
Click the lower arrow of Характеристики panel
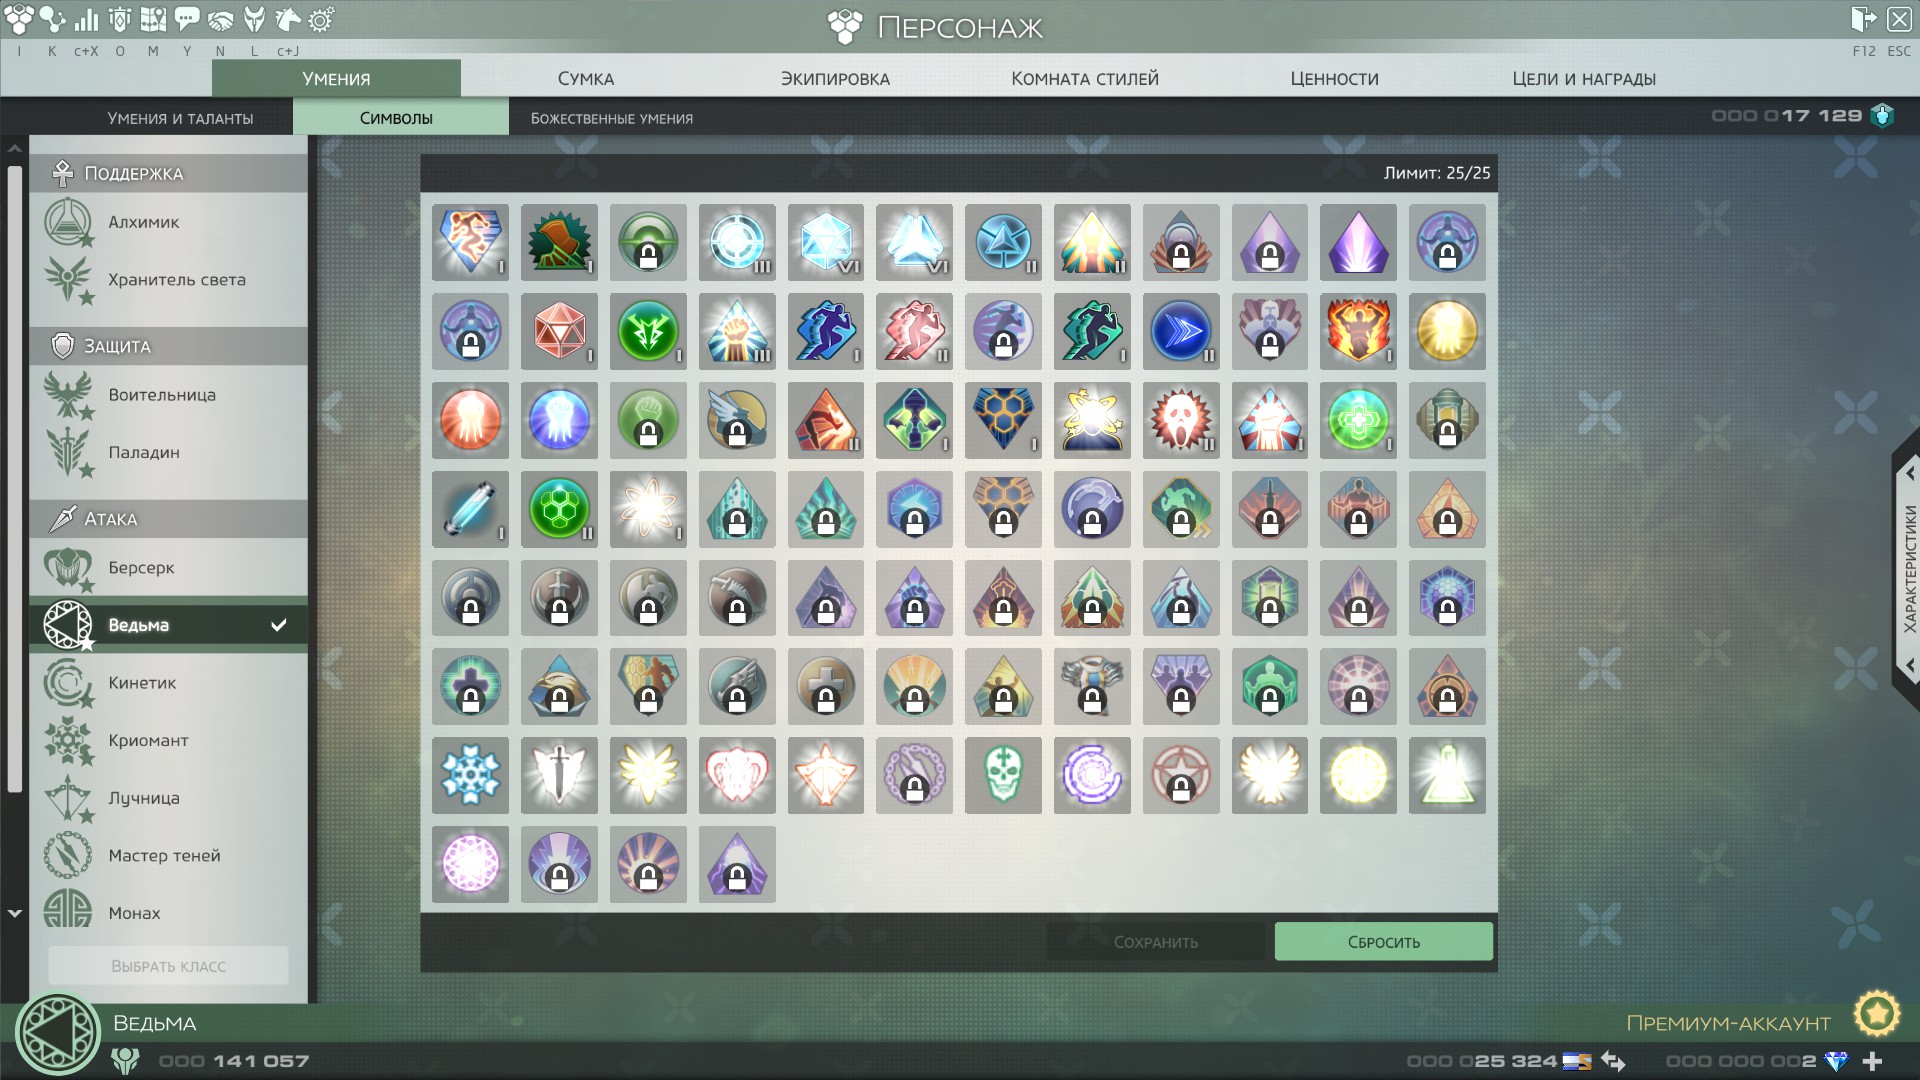coord(1909,665)
